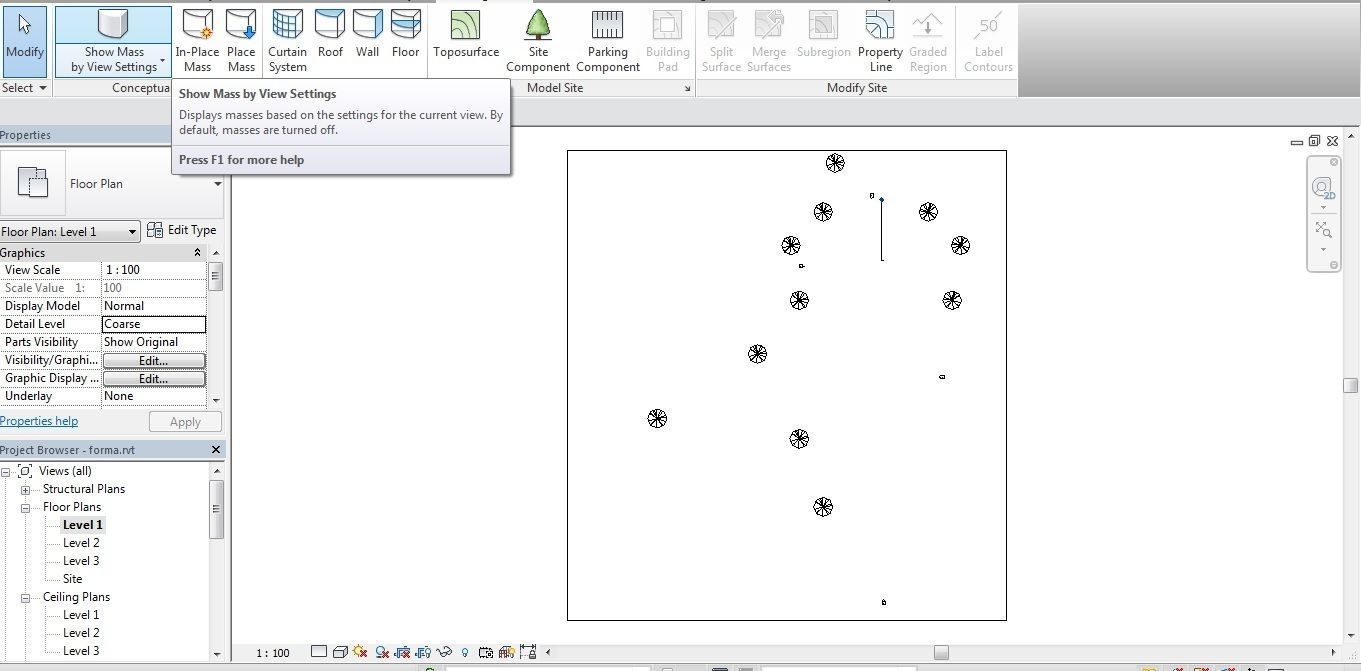Expand Model Site panel dialog launcher
The width and height of the screenshot is (1361, 671).
[687, 89]
